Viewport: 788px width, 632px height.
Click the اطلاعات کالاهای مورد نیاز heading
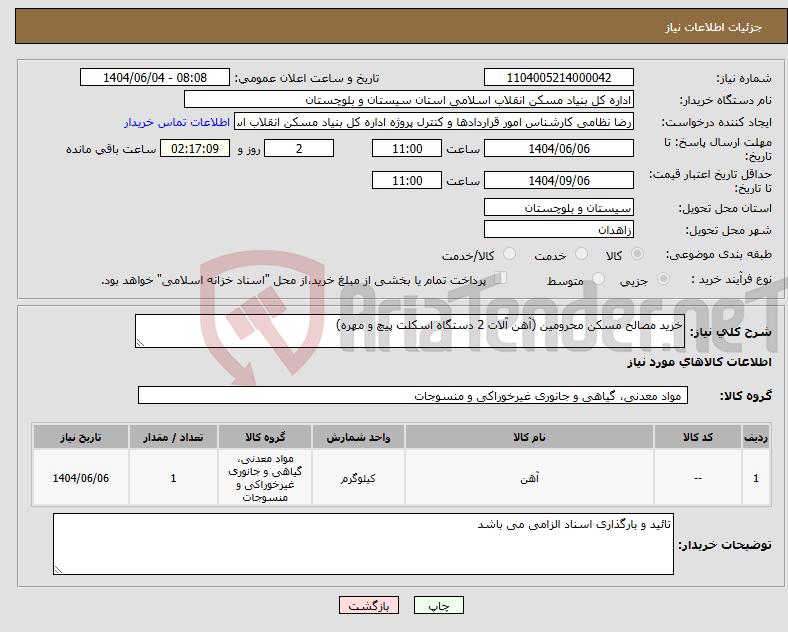point(699,362)
